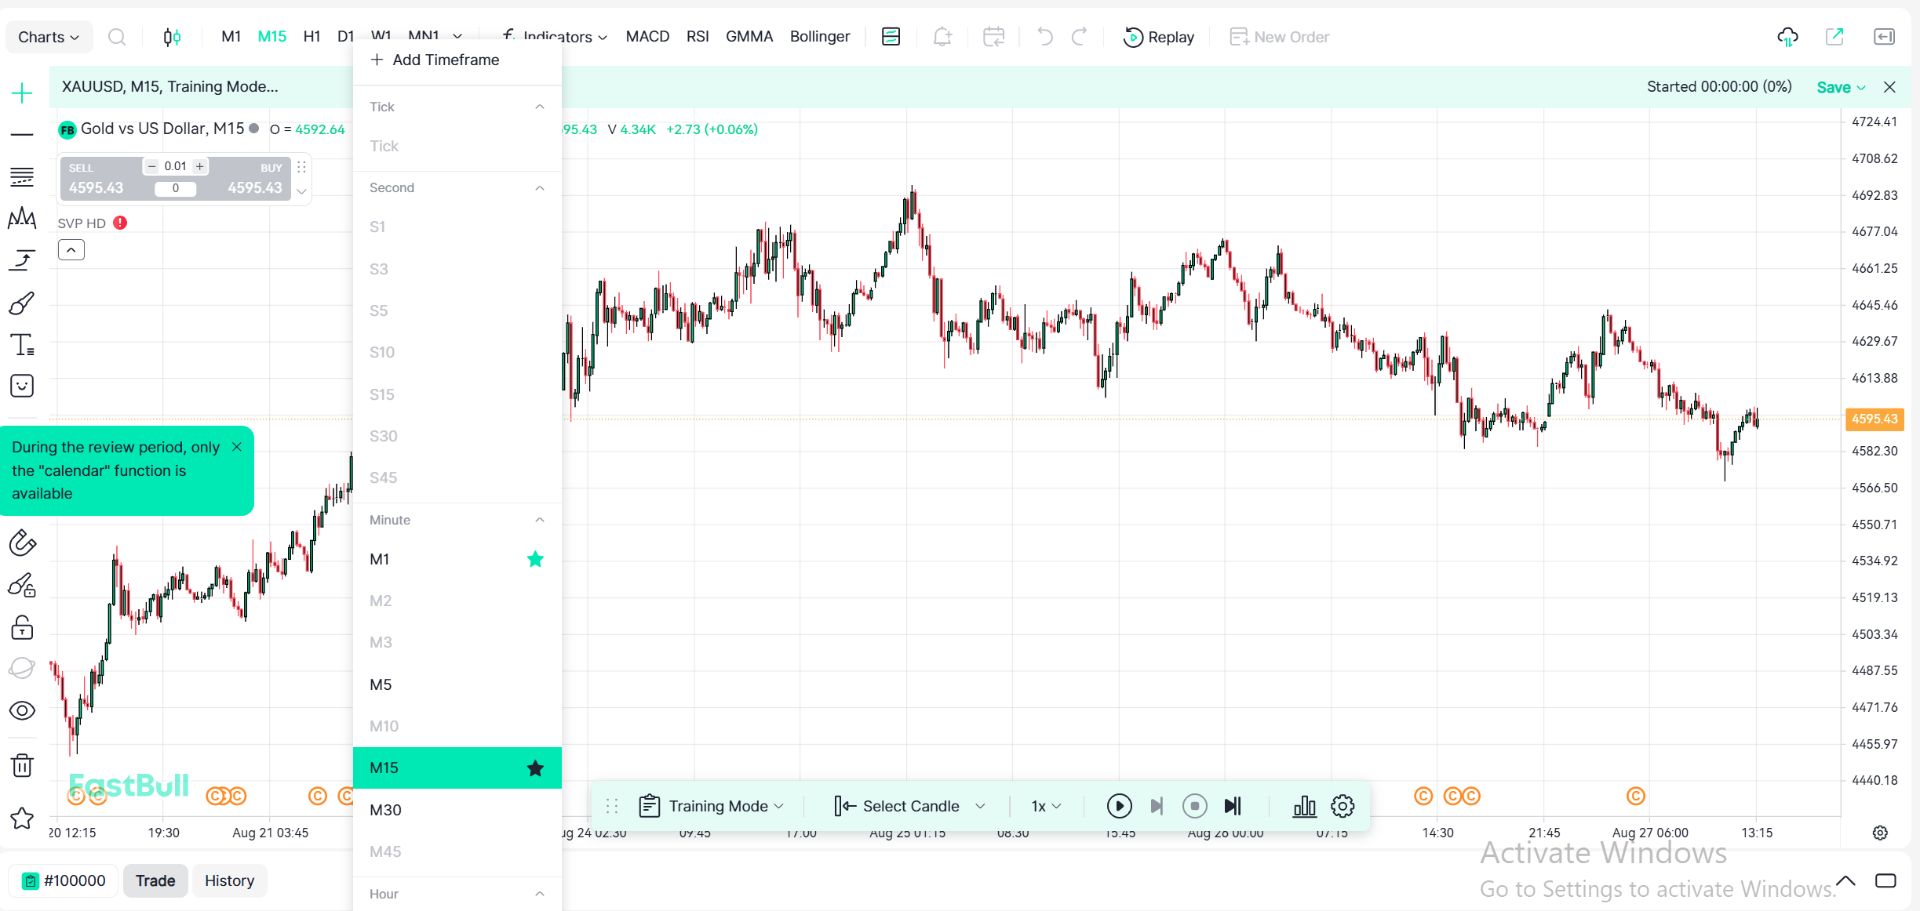Screen dimensions: 1920x911
Task: Open the 1x playback speed dropdown
Action: click(1046, 806)
